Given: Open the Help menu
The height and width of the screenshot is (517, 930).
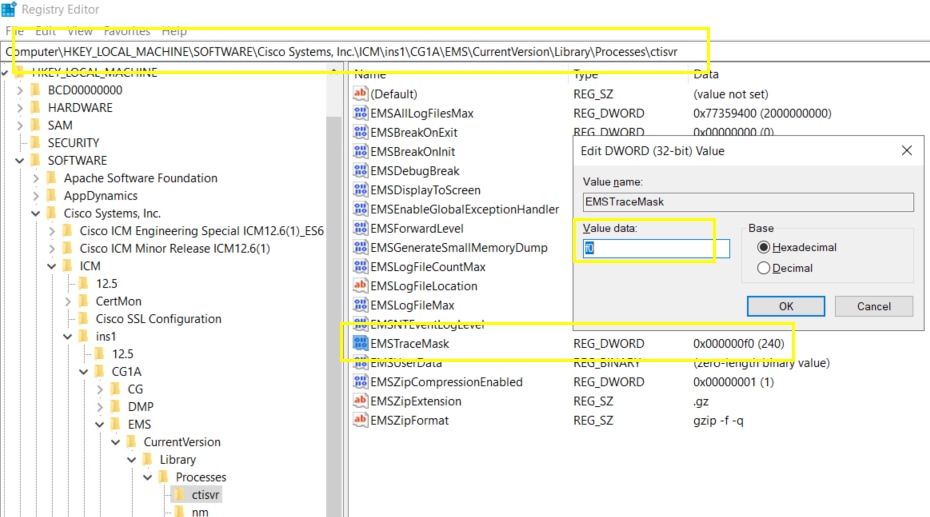Looking at the screenshot, I should tap(174, 31).
